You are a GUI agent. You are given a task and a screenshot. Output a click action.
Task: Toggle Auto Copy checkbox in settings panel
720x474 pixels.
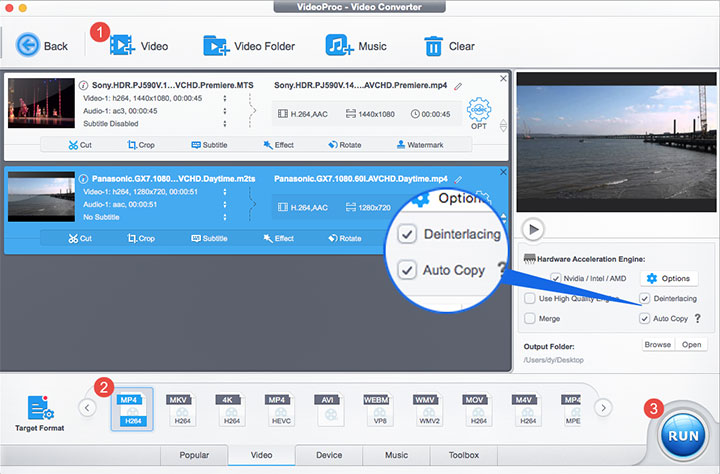[644, 318]
